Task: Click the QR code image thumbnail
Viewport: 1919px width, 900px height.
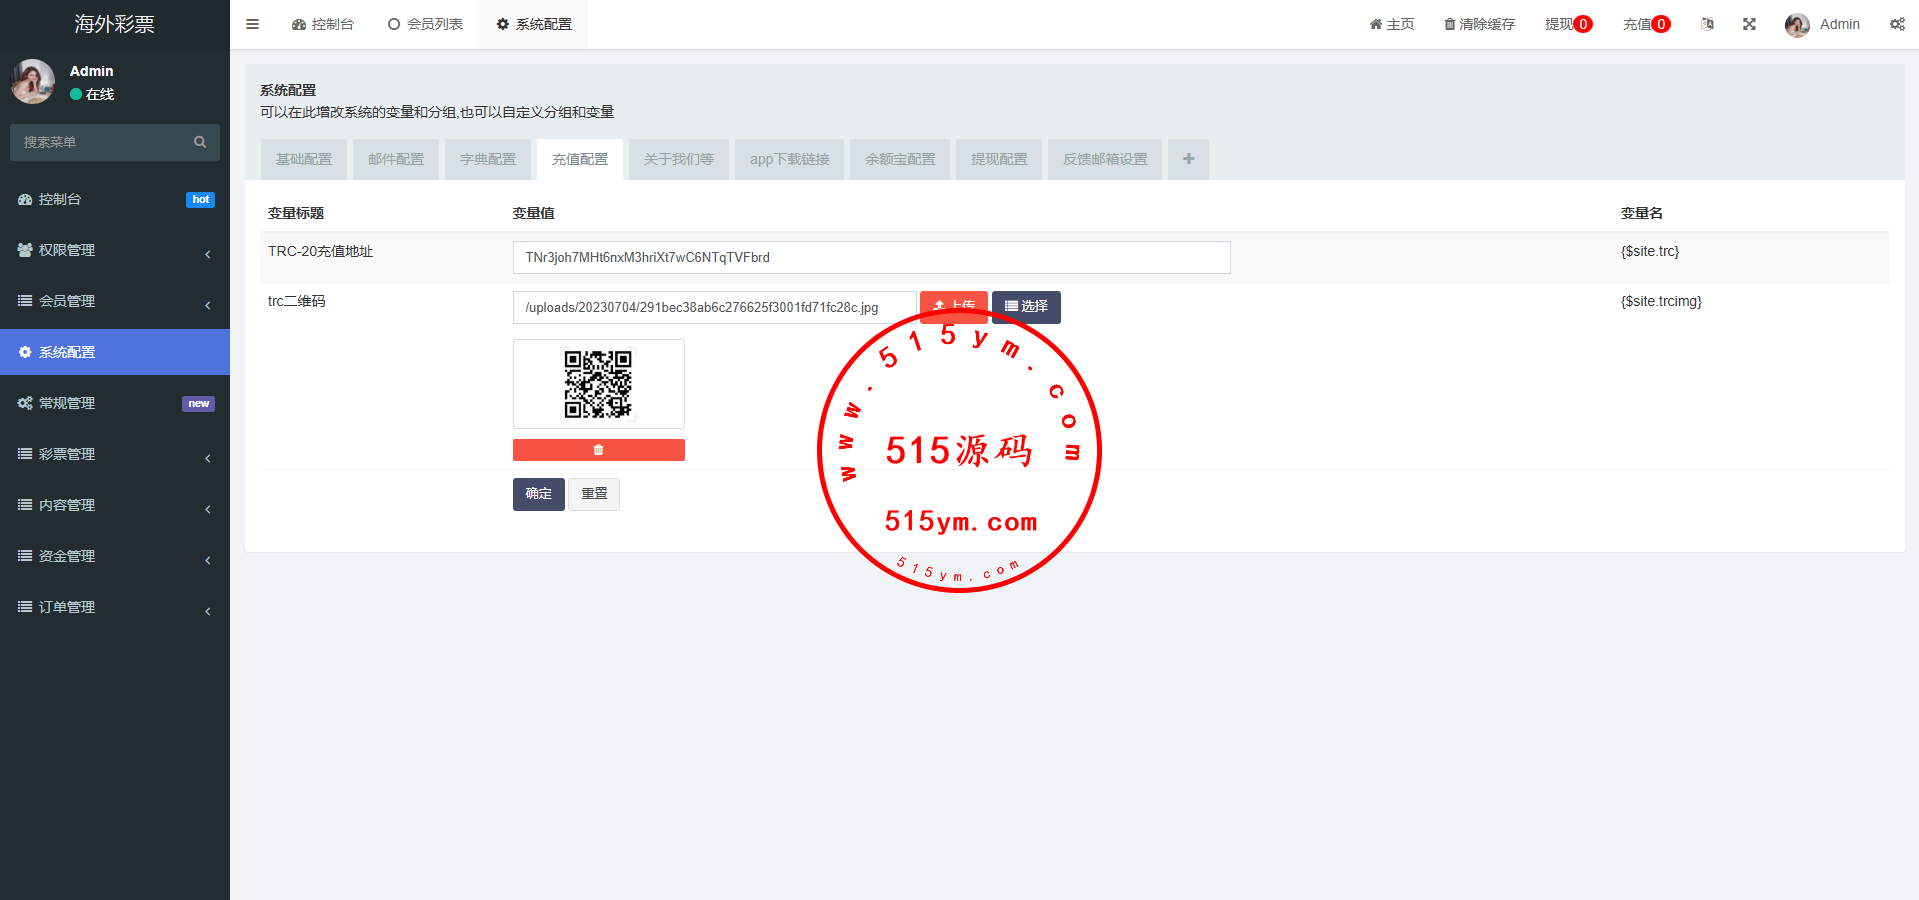Action: pyautogui.click(x=598, y=384)
